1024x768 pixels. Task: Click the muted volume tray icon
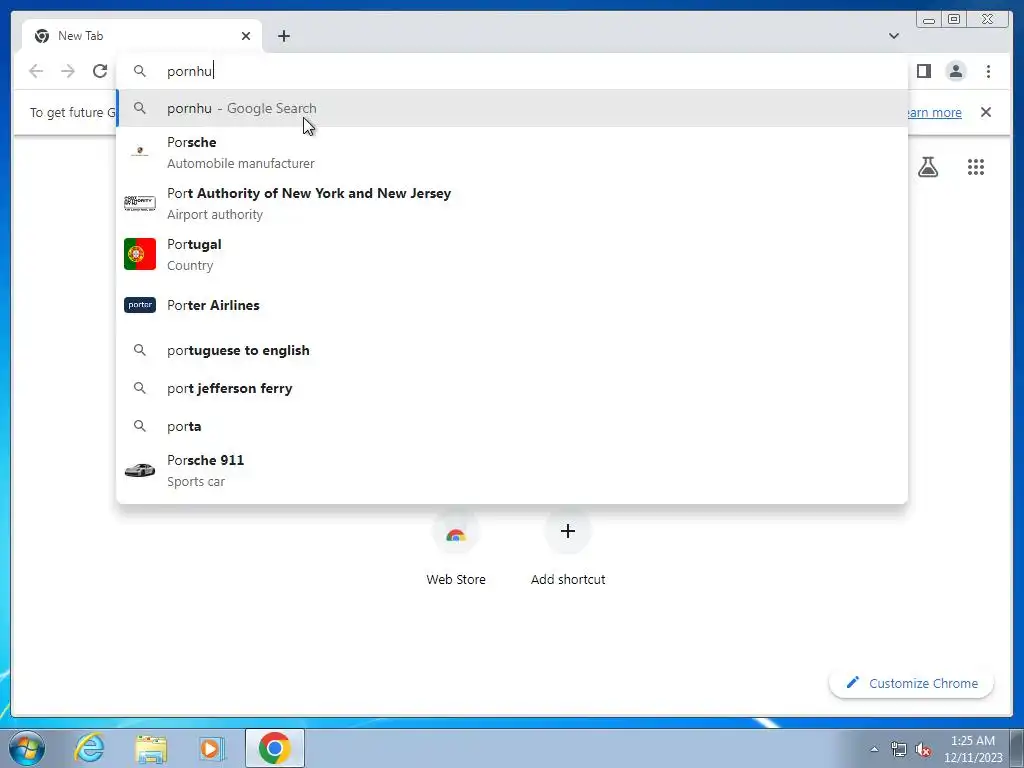tap(923, 749)
